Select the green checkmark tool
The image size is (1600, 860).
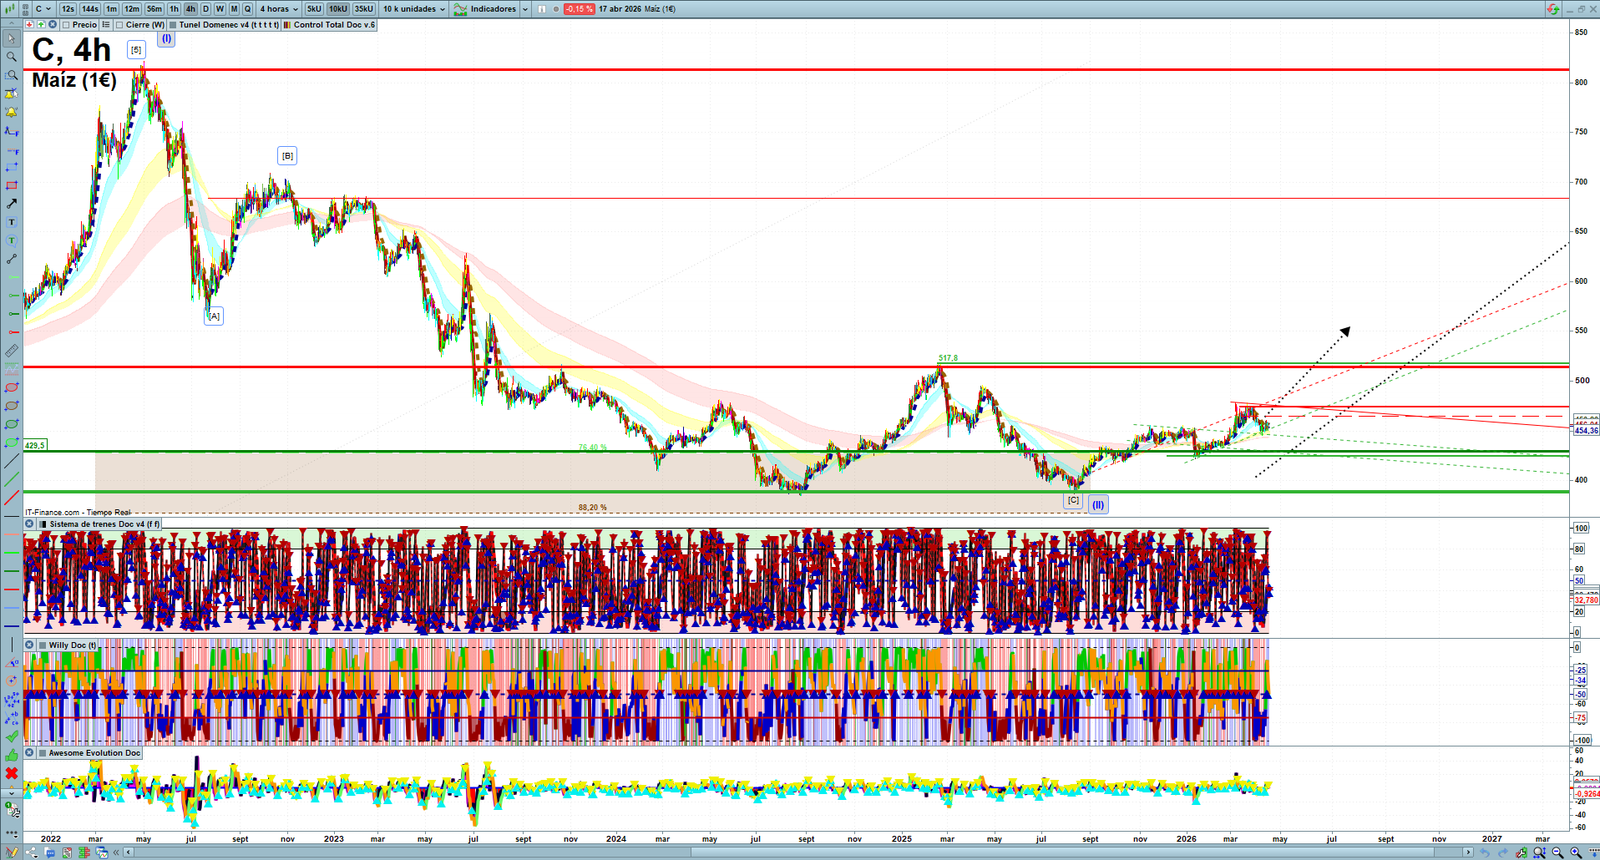[x=11, y=737]
